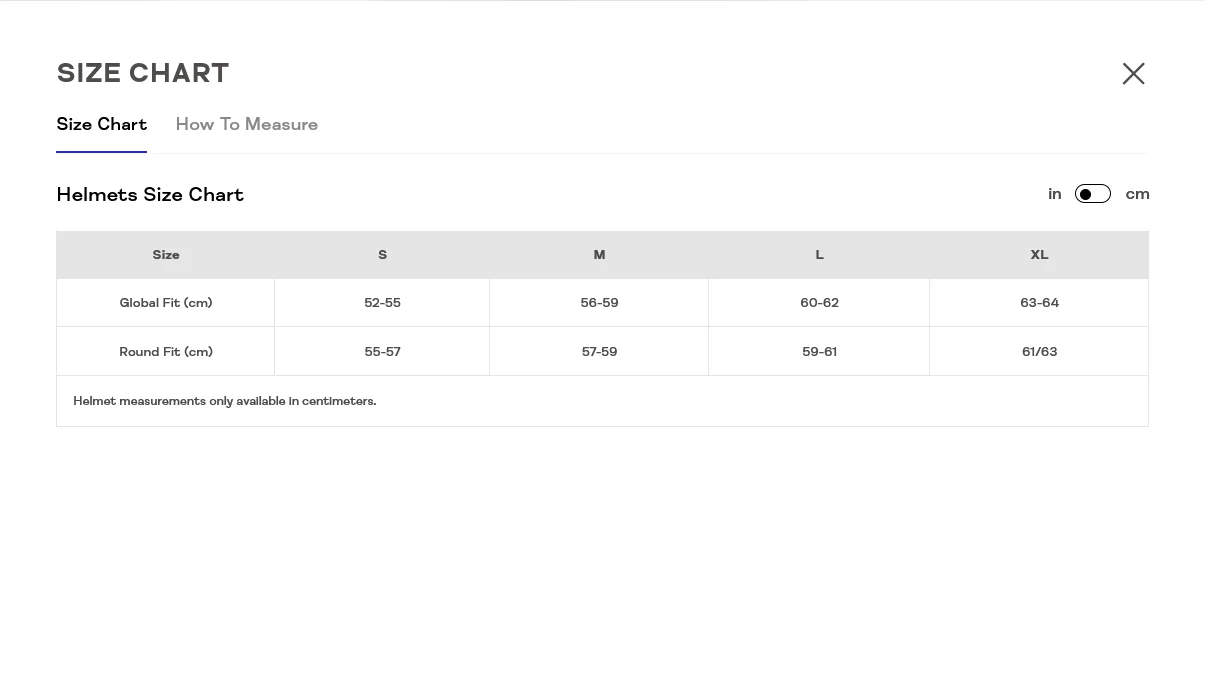Click the 60-62 Global Fit cell
Screen dimensions: 1205x695
pos(819,303)
